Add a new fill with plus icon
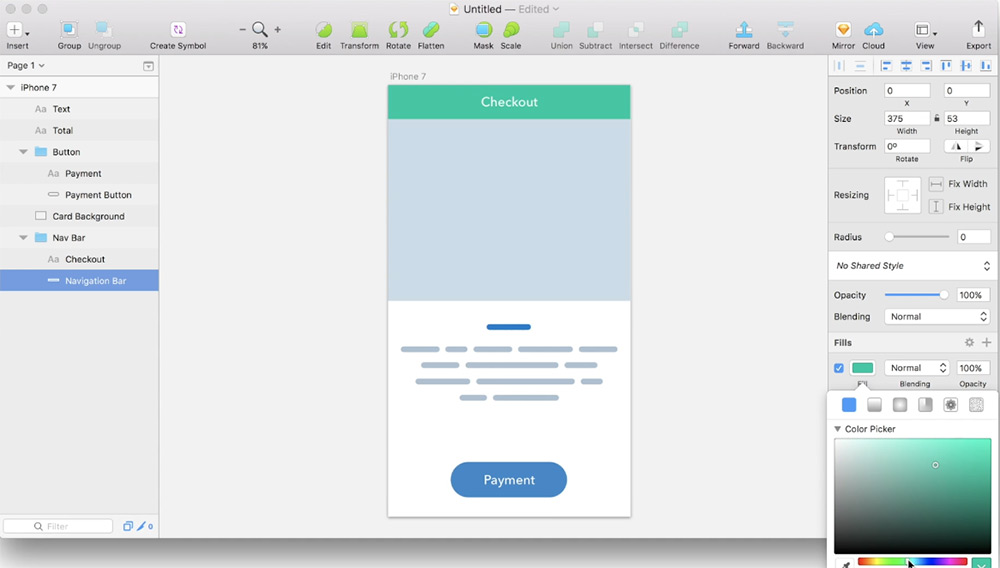Viewport: 1000px width, 568px height. (x=986, y=343)
